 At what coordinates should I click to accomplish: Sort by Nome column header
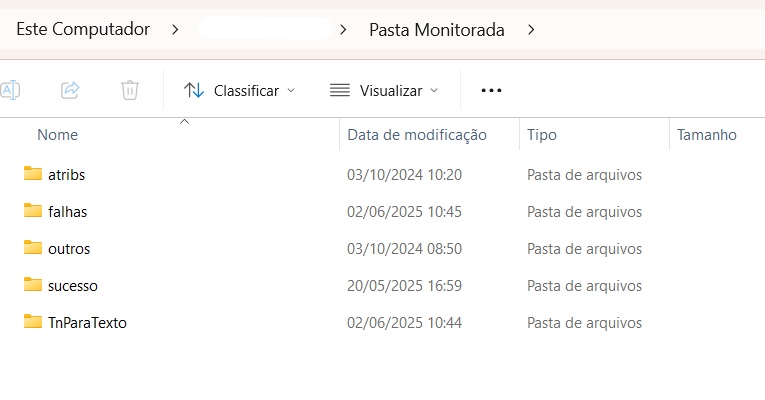(x=58, y=135)
